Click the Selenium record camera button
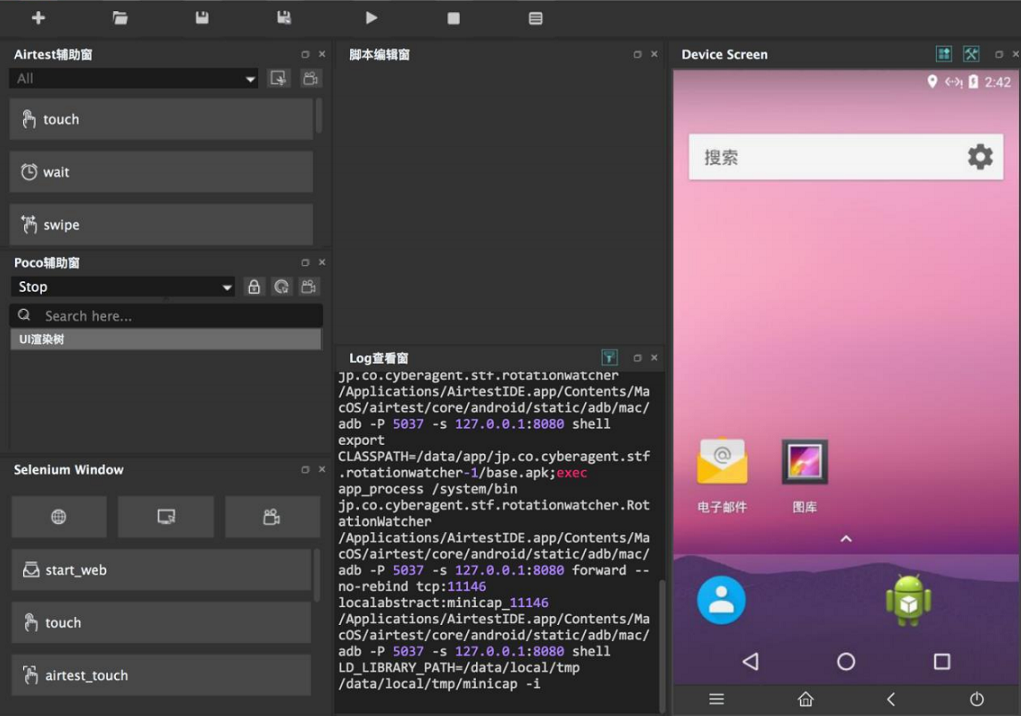 271,517
